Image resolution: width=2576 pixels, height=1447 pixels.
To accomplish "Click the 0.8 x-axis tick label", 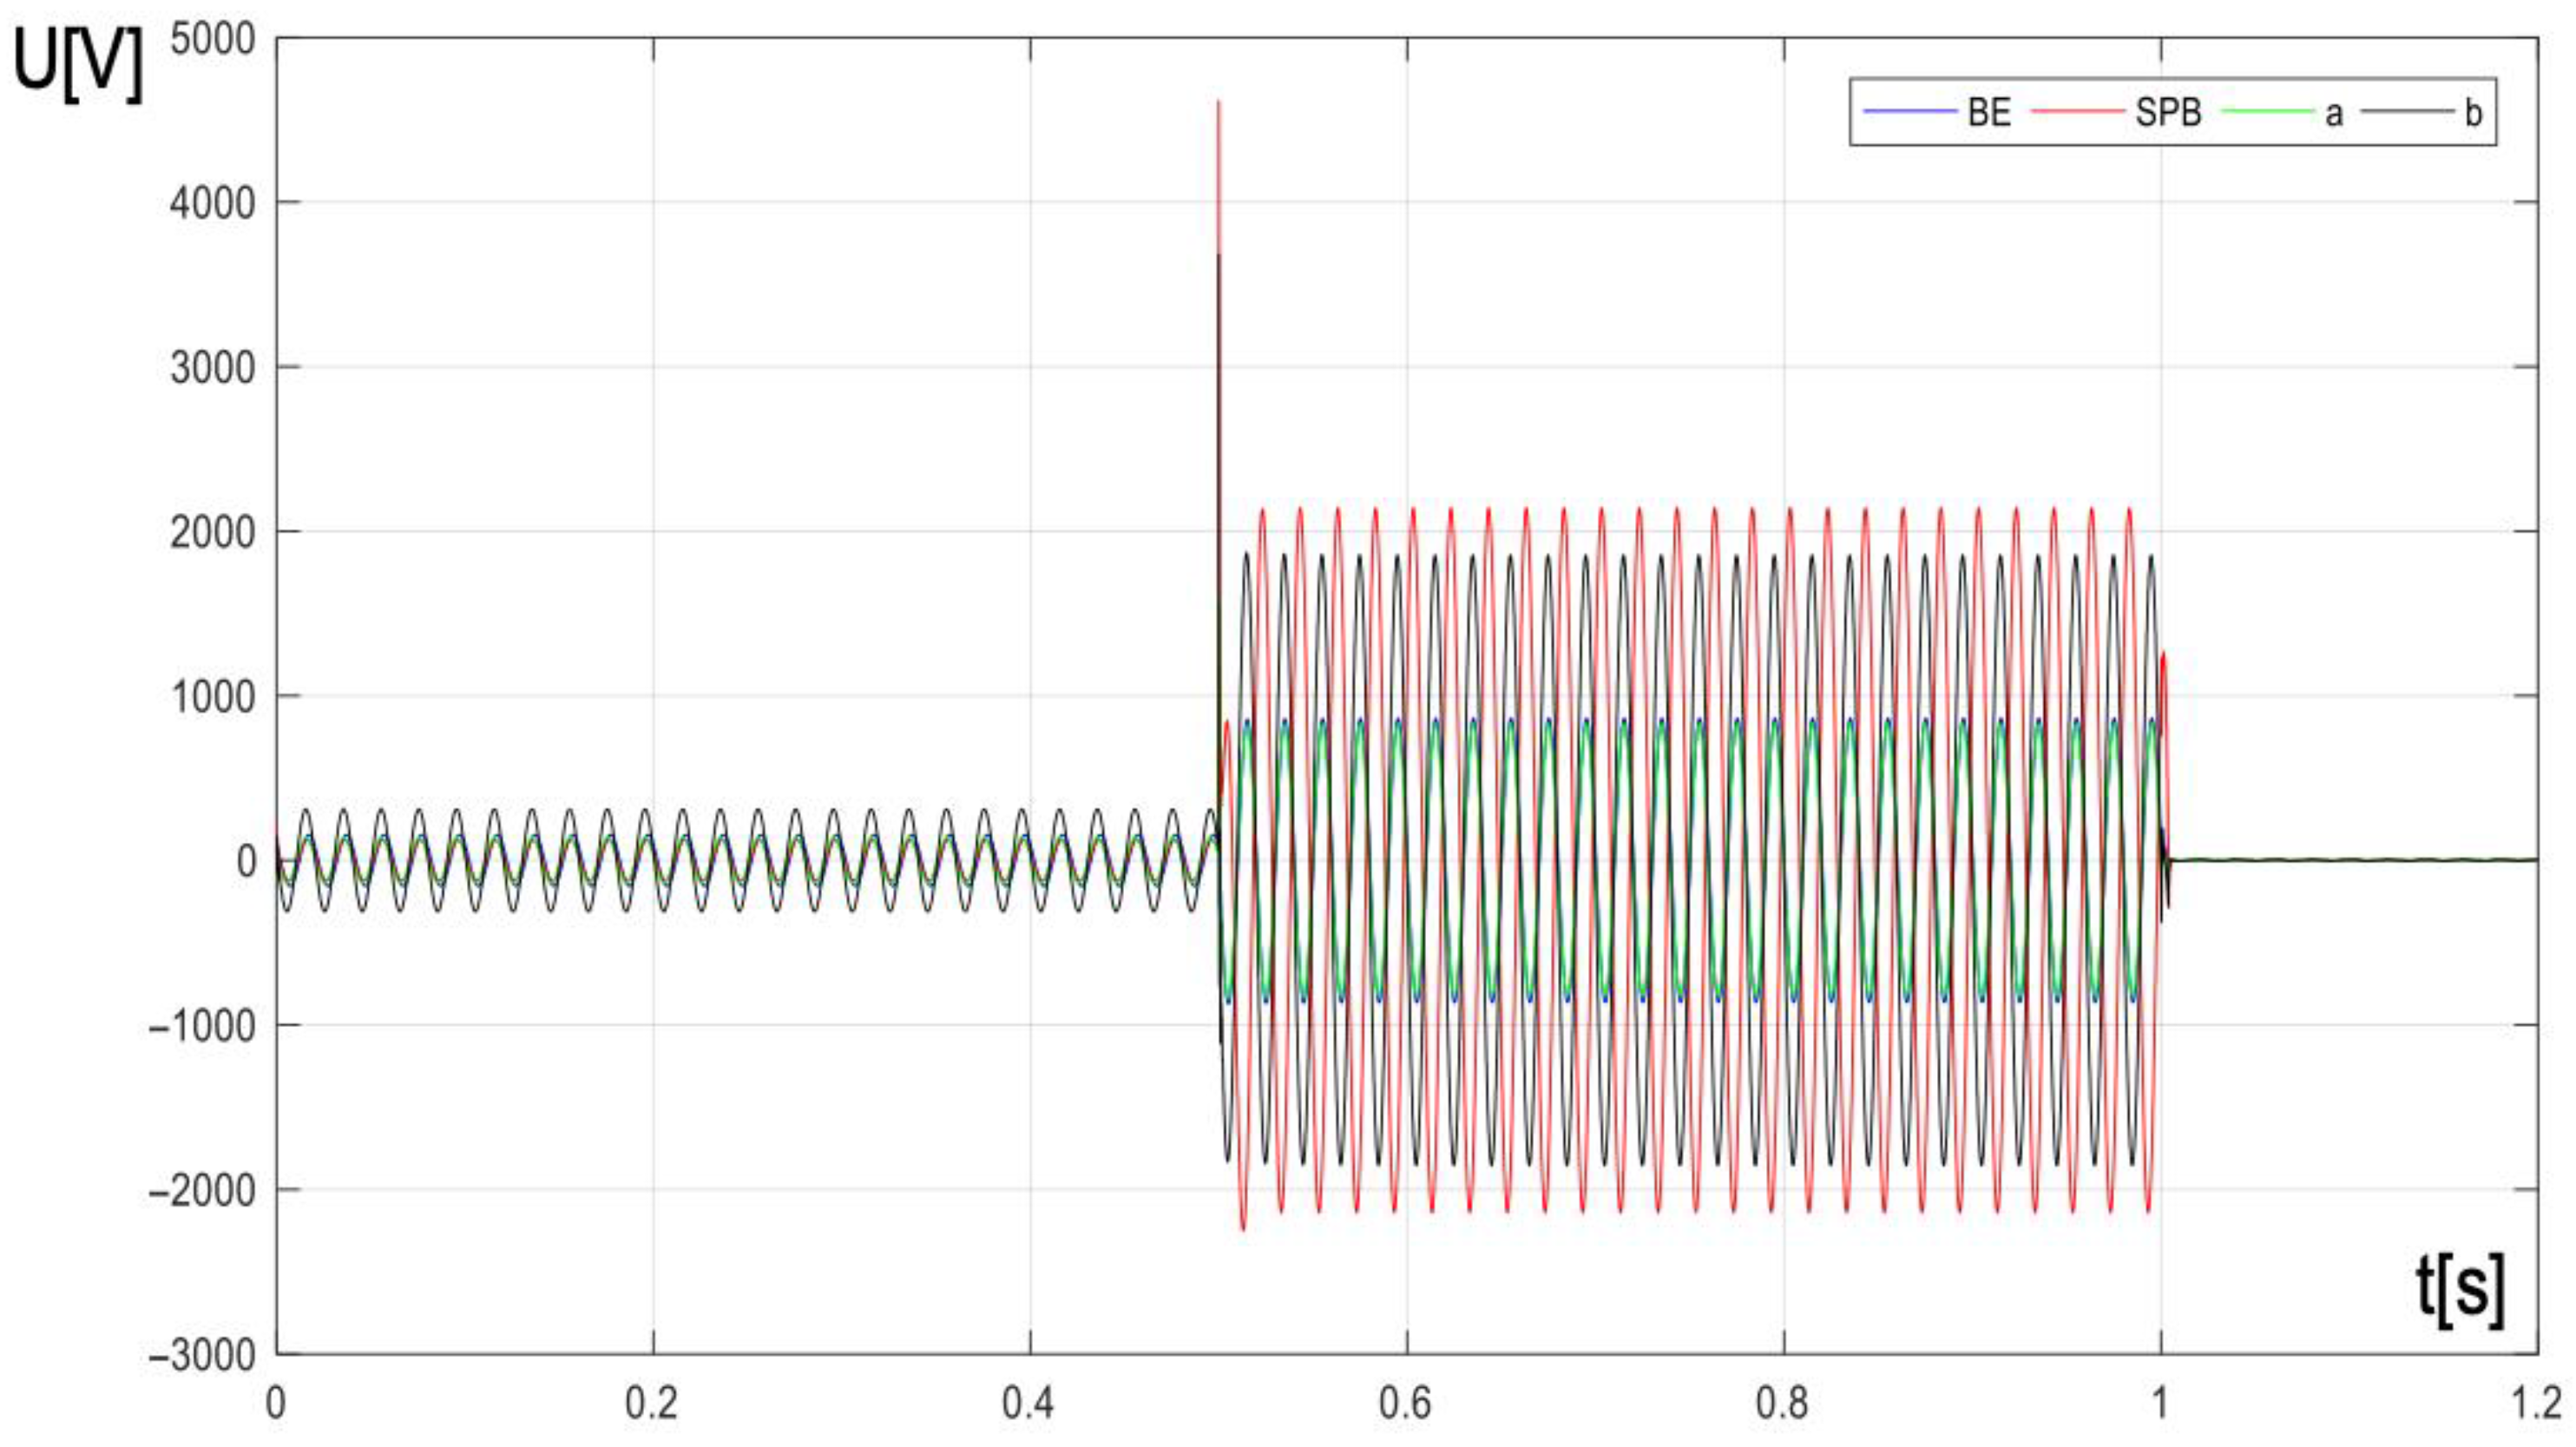I will pos(1783,1404).
